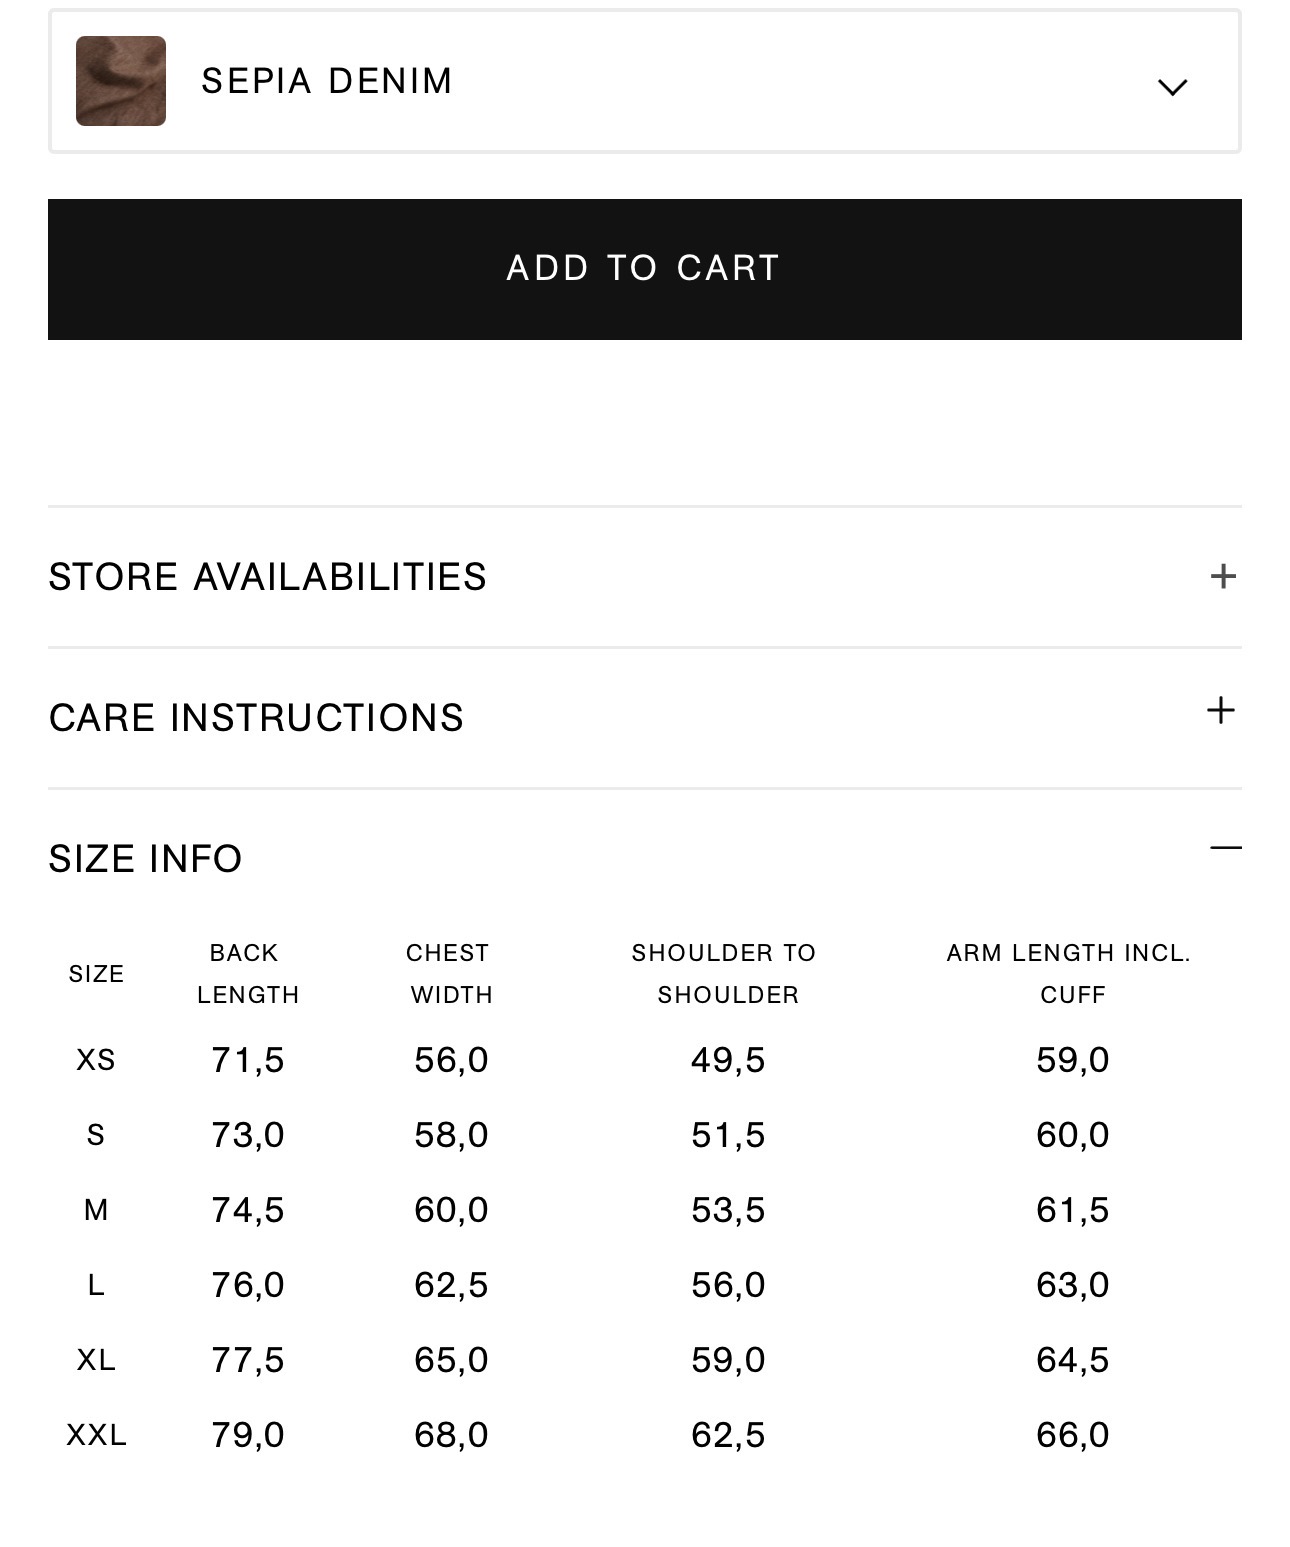Collapse Size Info using minus icon
Viewport: 1290px width, 1547px height.
tap(1224, 849)
